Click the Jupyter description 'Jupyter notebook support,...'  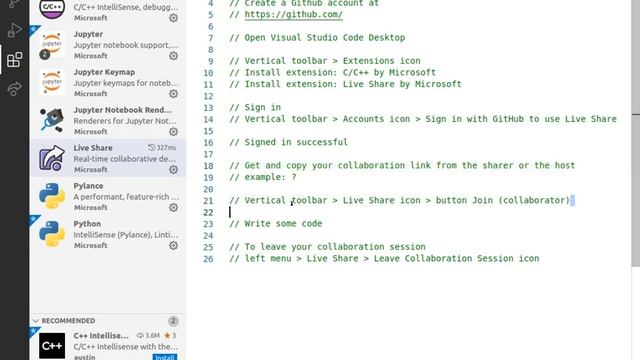pyautogui.click(x=126, y=45)
